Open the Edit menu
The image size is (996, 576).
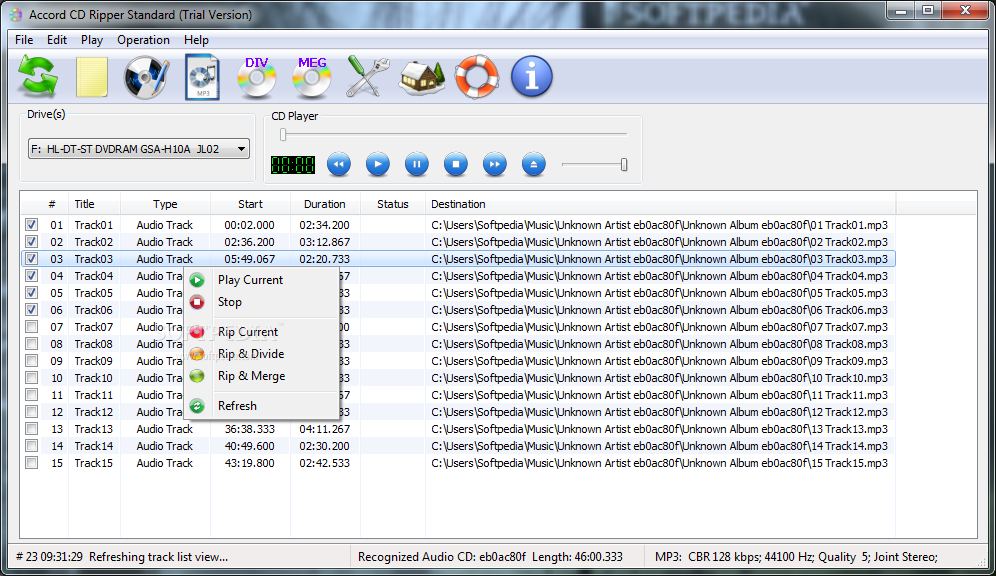[57, 40]
